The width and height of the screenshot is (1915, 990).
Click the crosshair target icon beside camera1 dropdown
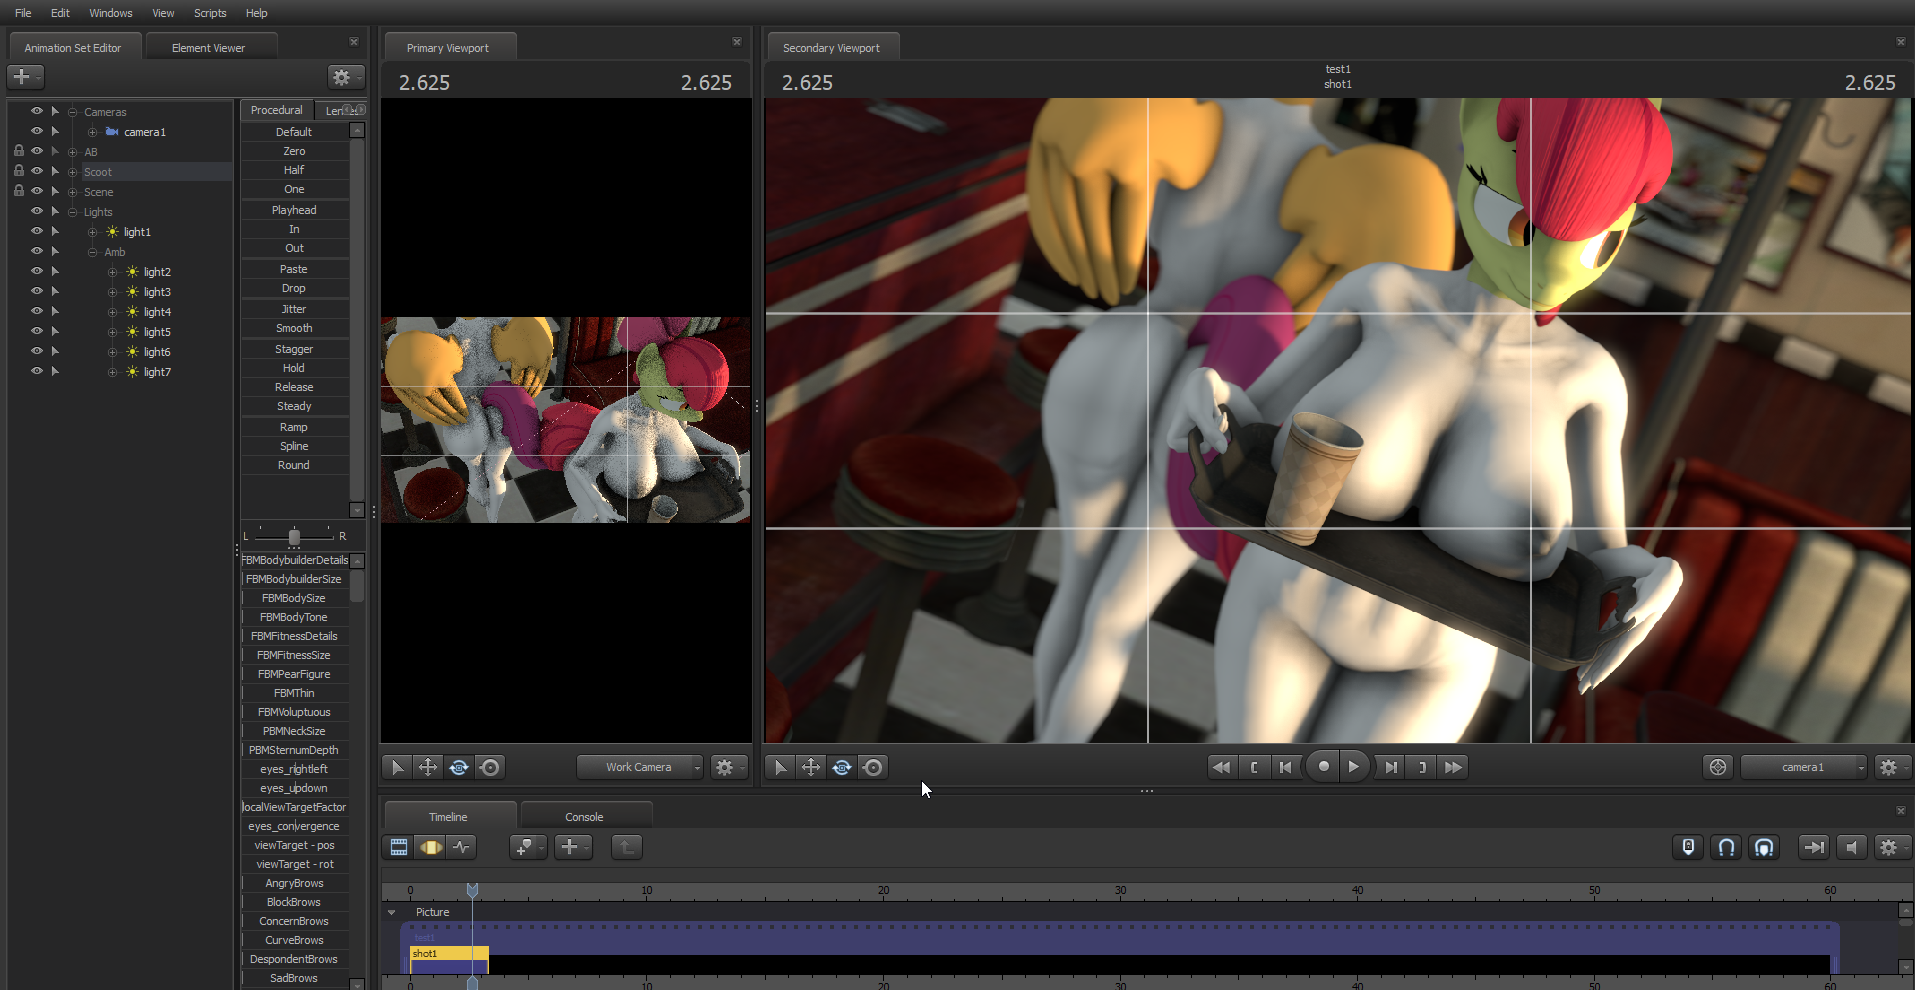tap(1718, 767)
